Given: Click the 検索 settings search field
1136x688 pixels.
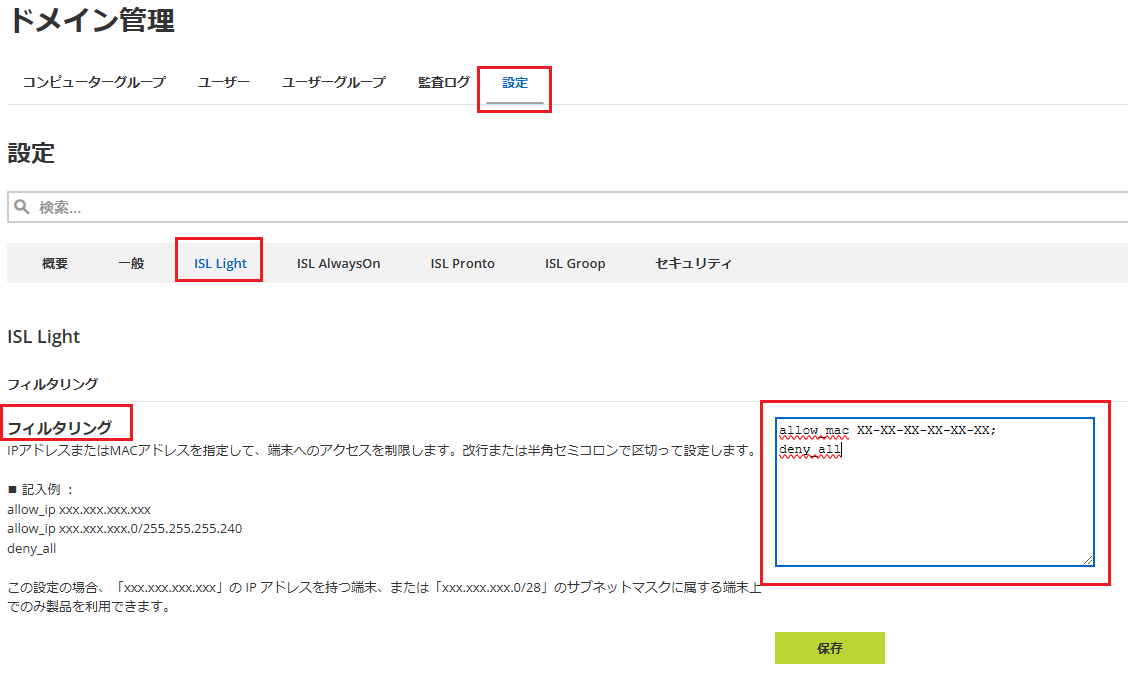Looking at the screenshot, I should [567, 207].
